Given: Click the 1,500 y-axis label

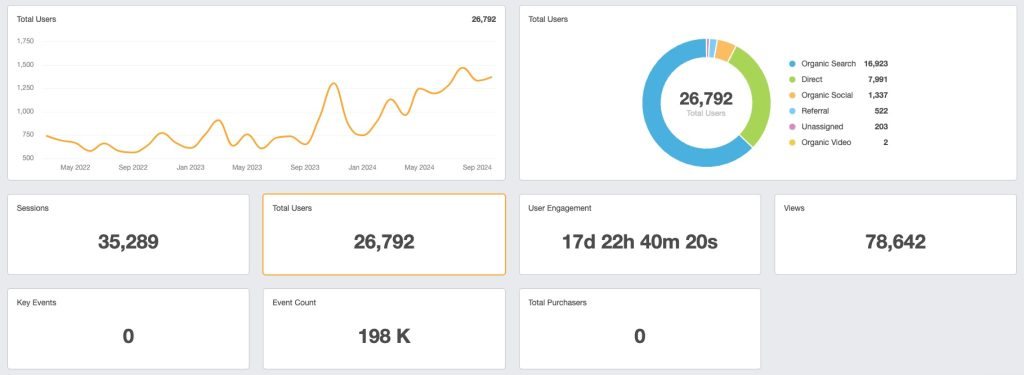Looking at the screenshot, I should 25,65.
